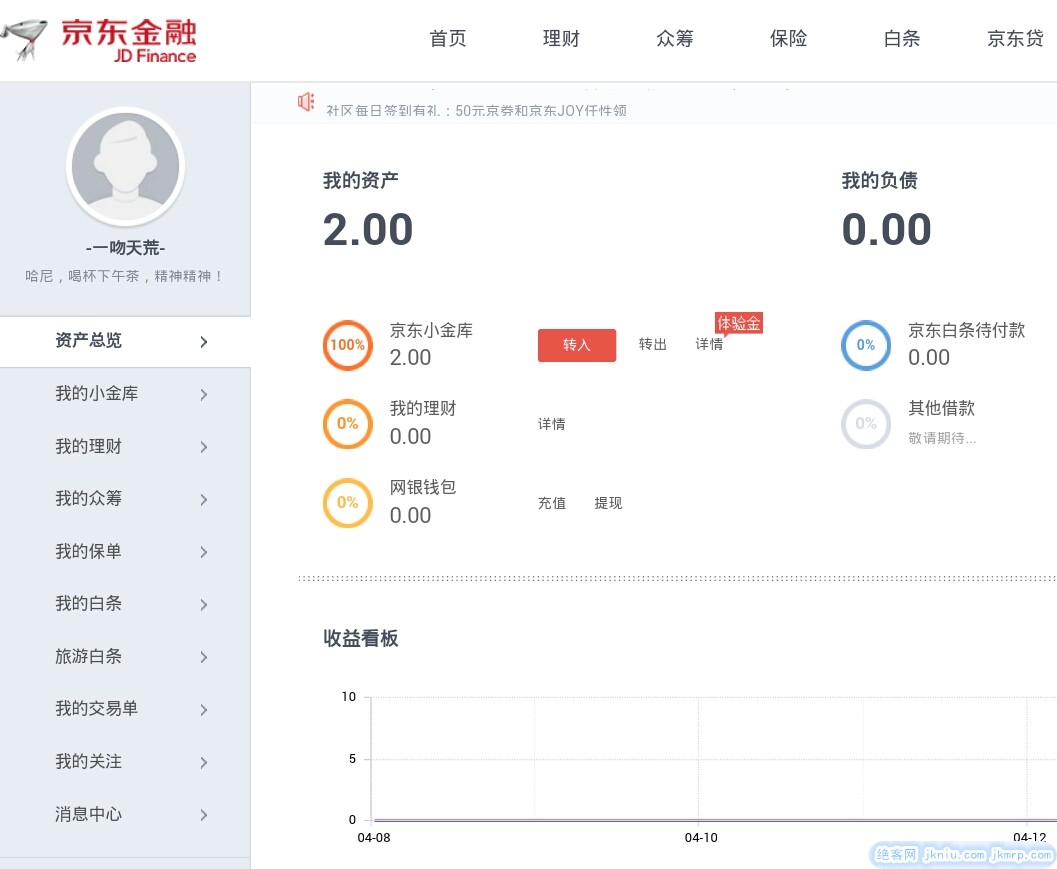Screen dimensions: 1057x869
Task: Click the 提现 link for 网银钱包
Action: [x=608, y=503]
